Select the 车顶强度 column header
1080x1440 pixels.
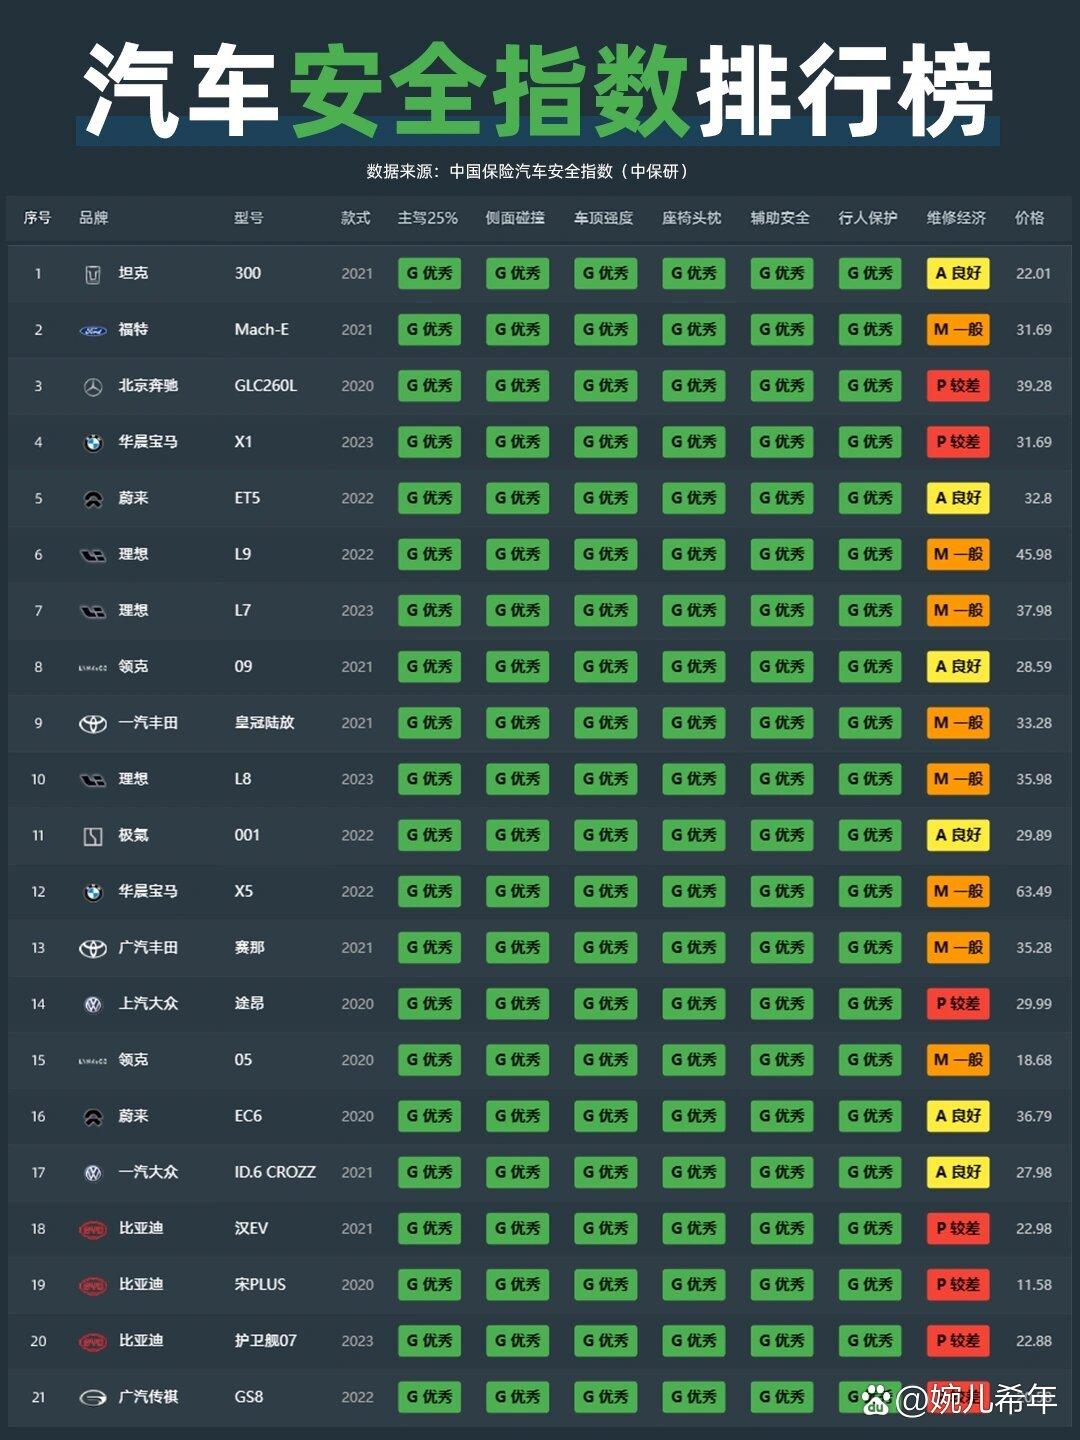[604, 218]
